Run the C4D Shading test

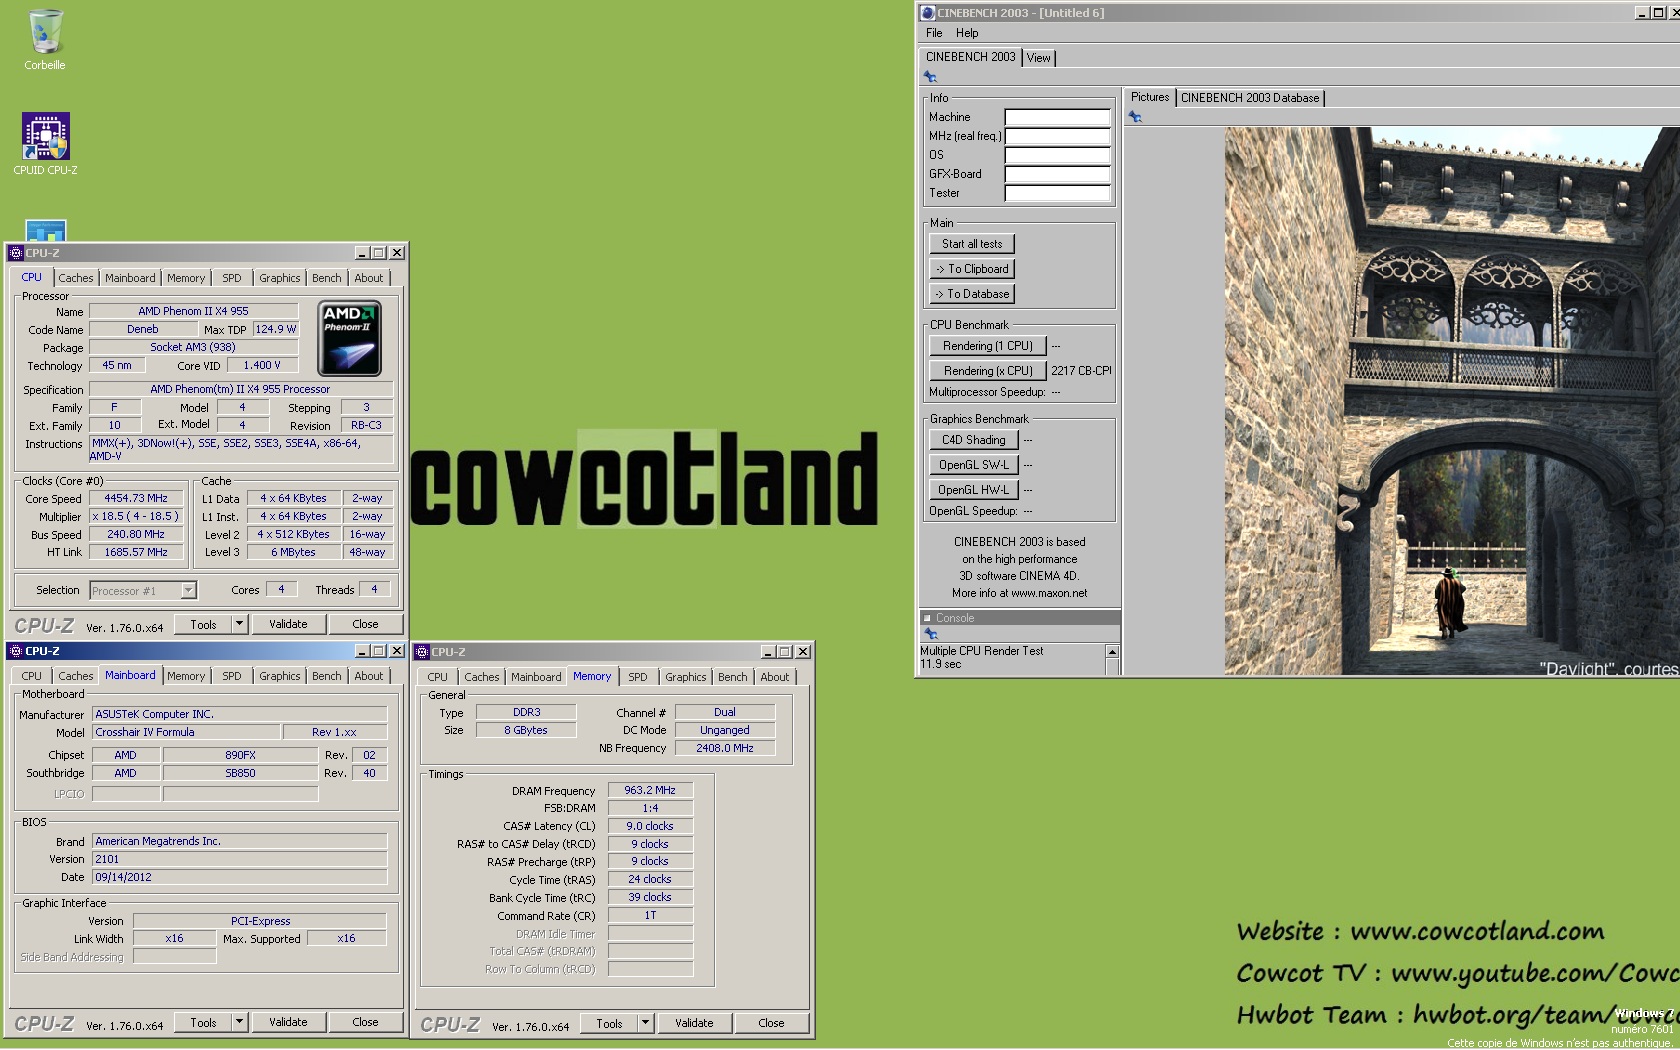click(974, 440)
